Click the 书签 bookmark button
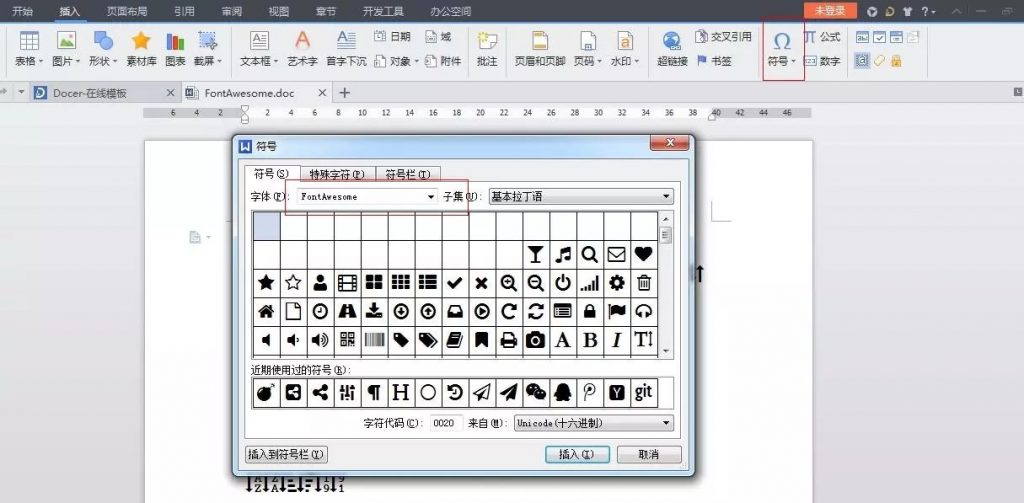Image resolution: width=1024 pixels, height=503 pixels. pyautogui.click(x=714, y=61)
